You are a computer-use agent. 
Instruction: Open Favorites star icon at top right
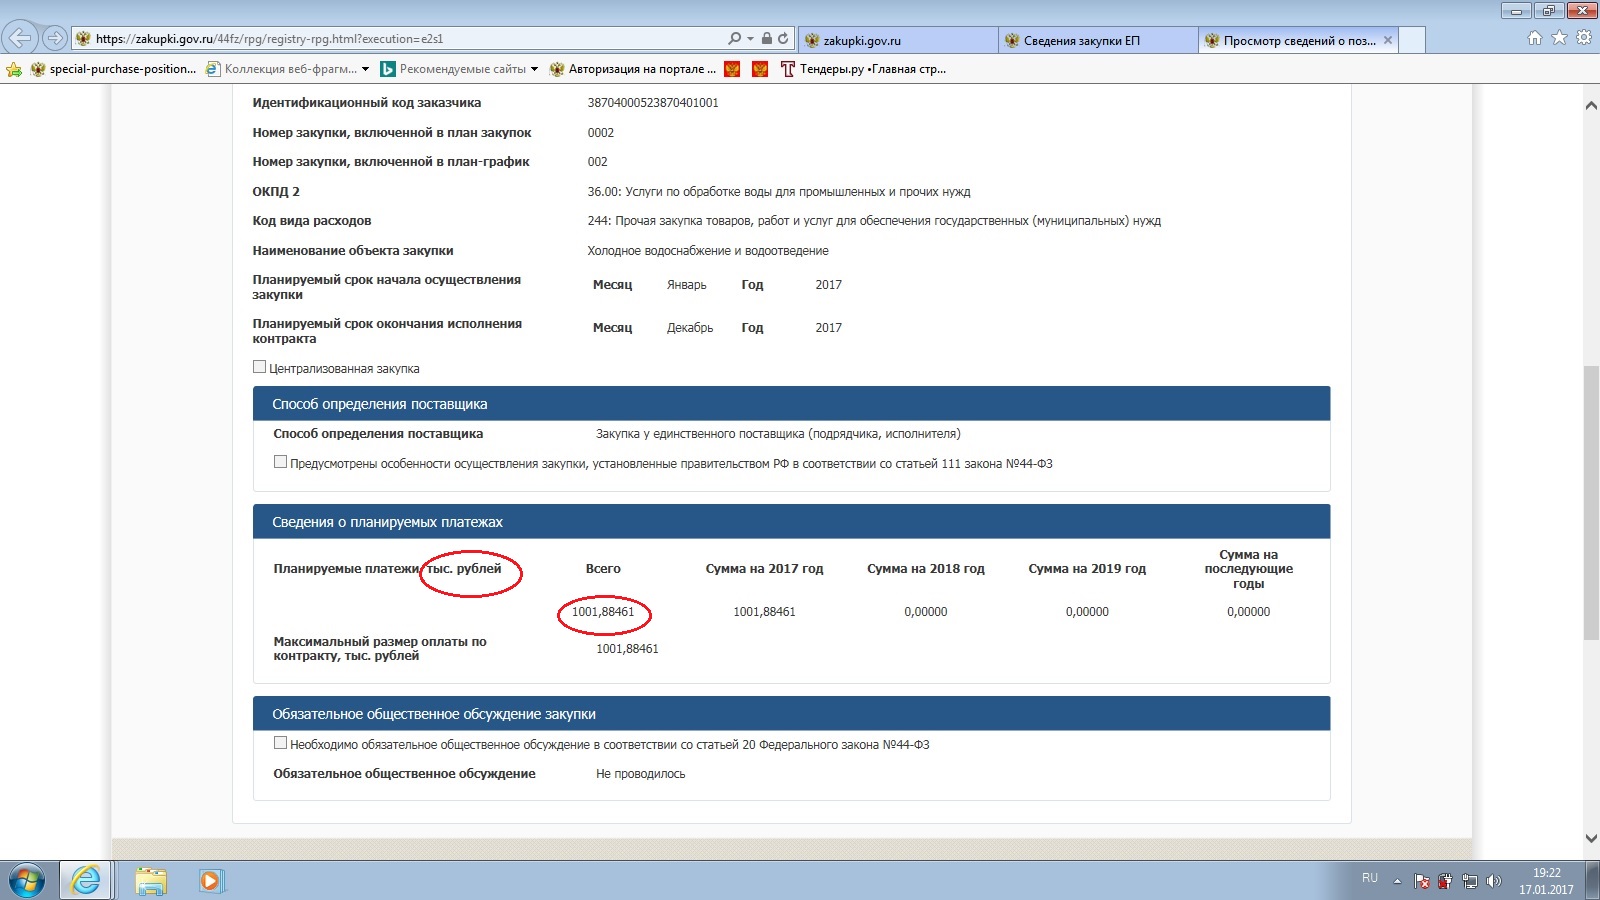[x=1559, y=39]
